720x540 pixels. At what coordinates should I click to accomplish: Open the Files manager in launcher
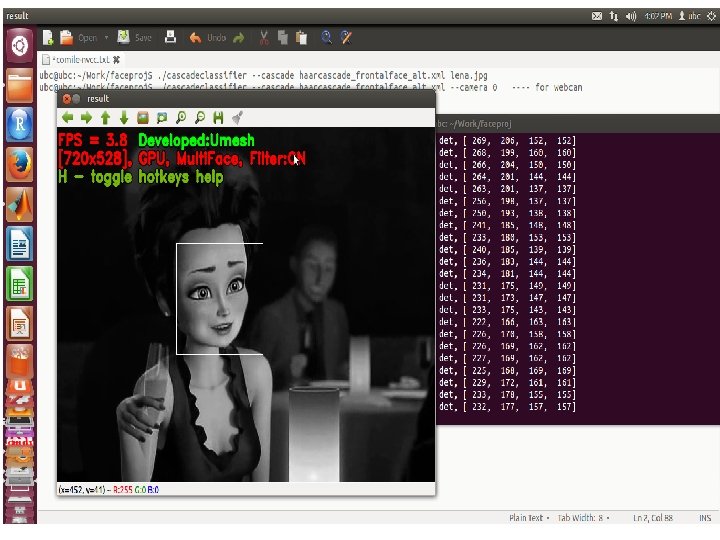point(20,85)
